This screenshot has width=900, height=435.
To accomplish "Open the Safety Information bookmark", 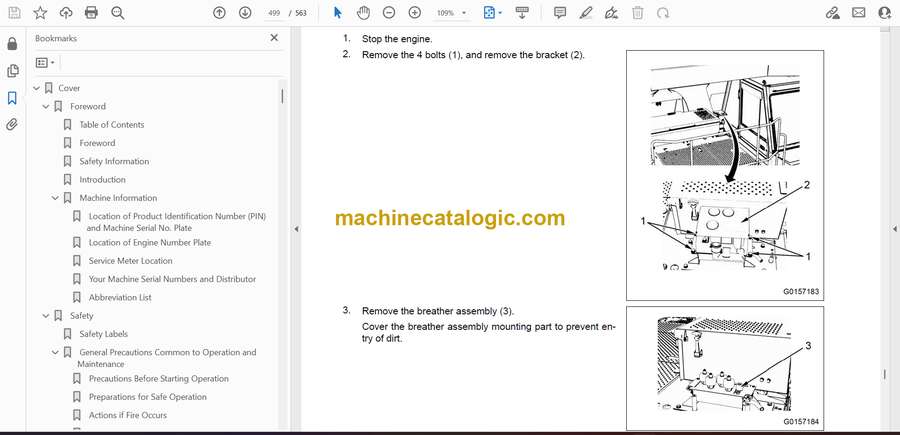I will point(114,161).
